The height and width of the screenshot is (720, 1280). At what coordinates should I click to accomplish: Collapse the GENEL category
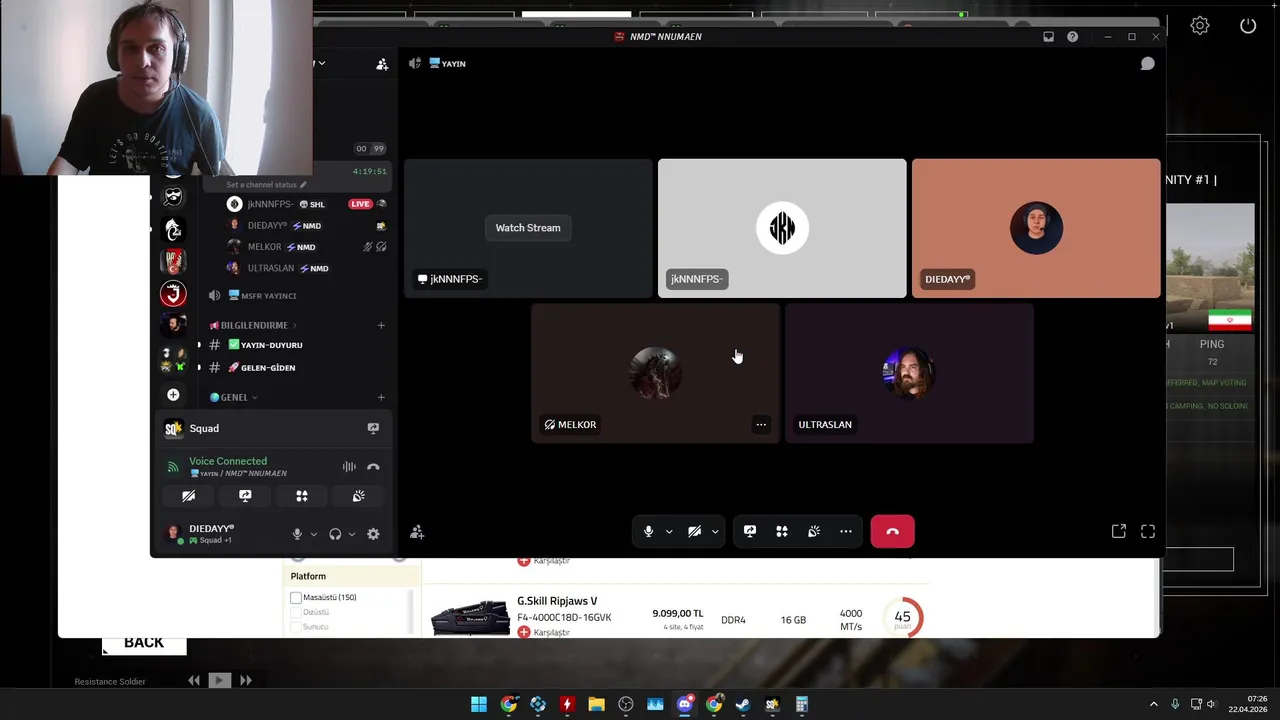point(233,397)
